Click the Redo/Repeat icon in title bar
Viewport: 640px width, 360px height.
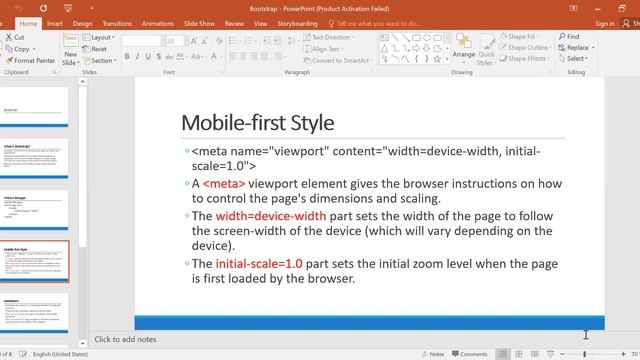44,8
